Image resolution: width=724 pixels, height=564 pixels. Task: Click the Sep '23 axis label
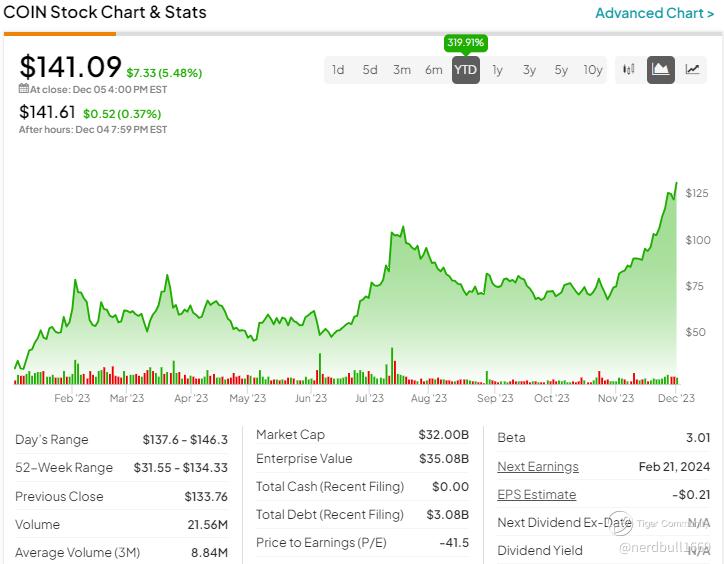coord(495,398)
